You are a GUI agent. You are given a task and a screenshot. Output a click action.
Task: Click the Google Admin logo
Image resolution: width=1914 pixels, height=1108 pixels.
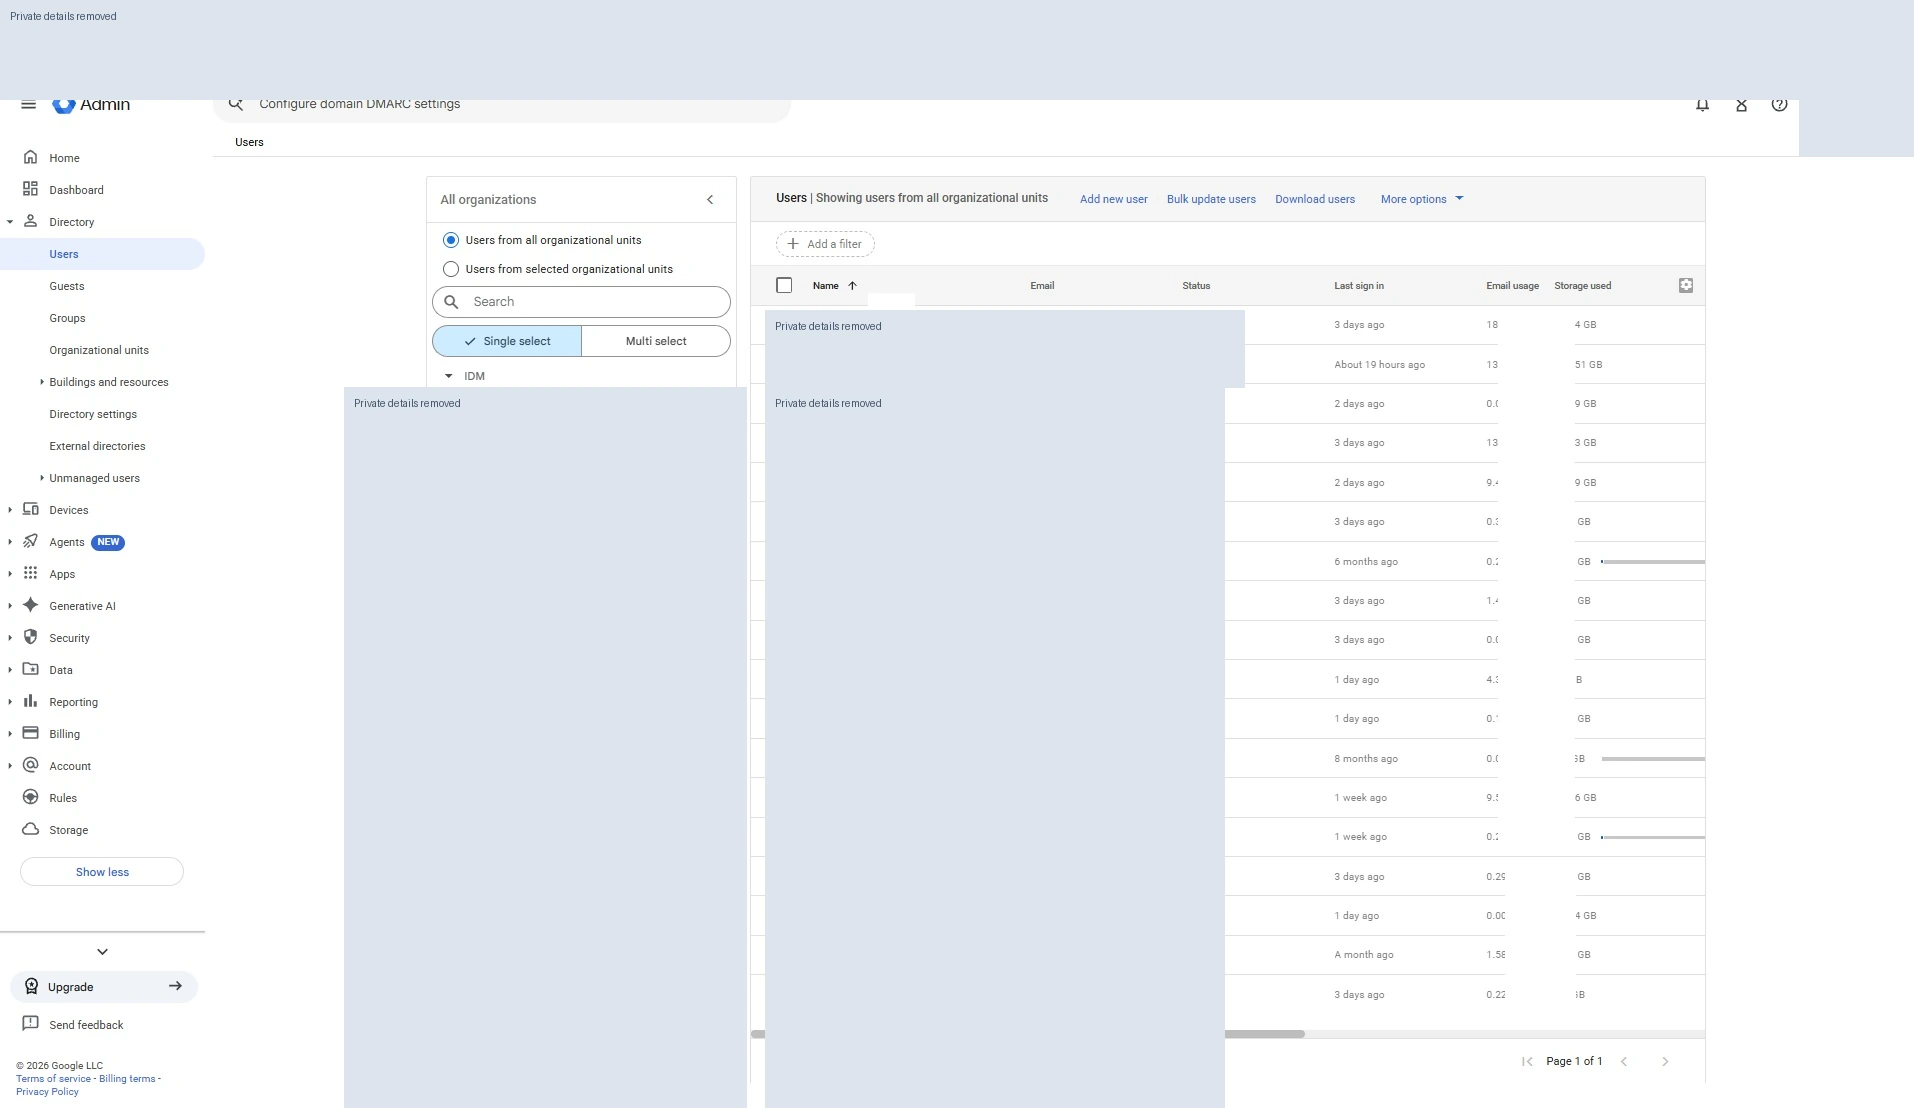pos(92,105)
